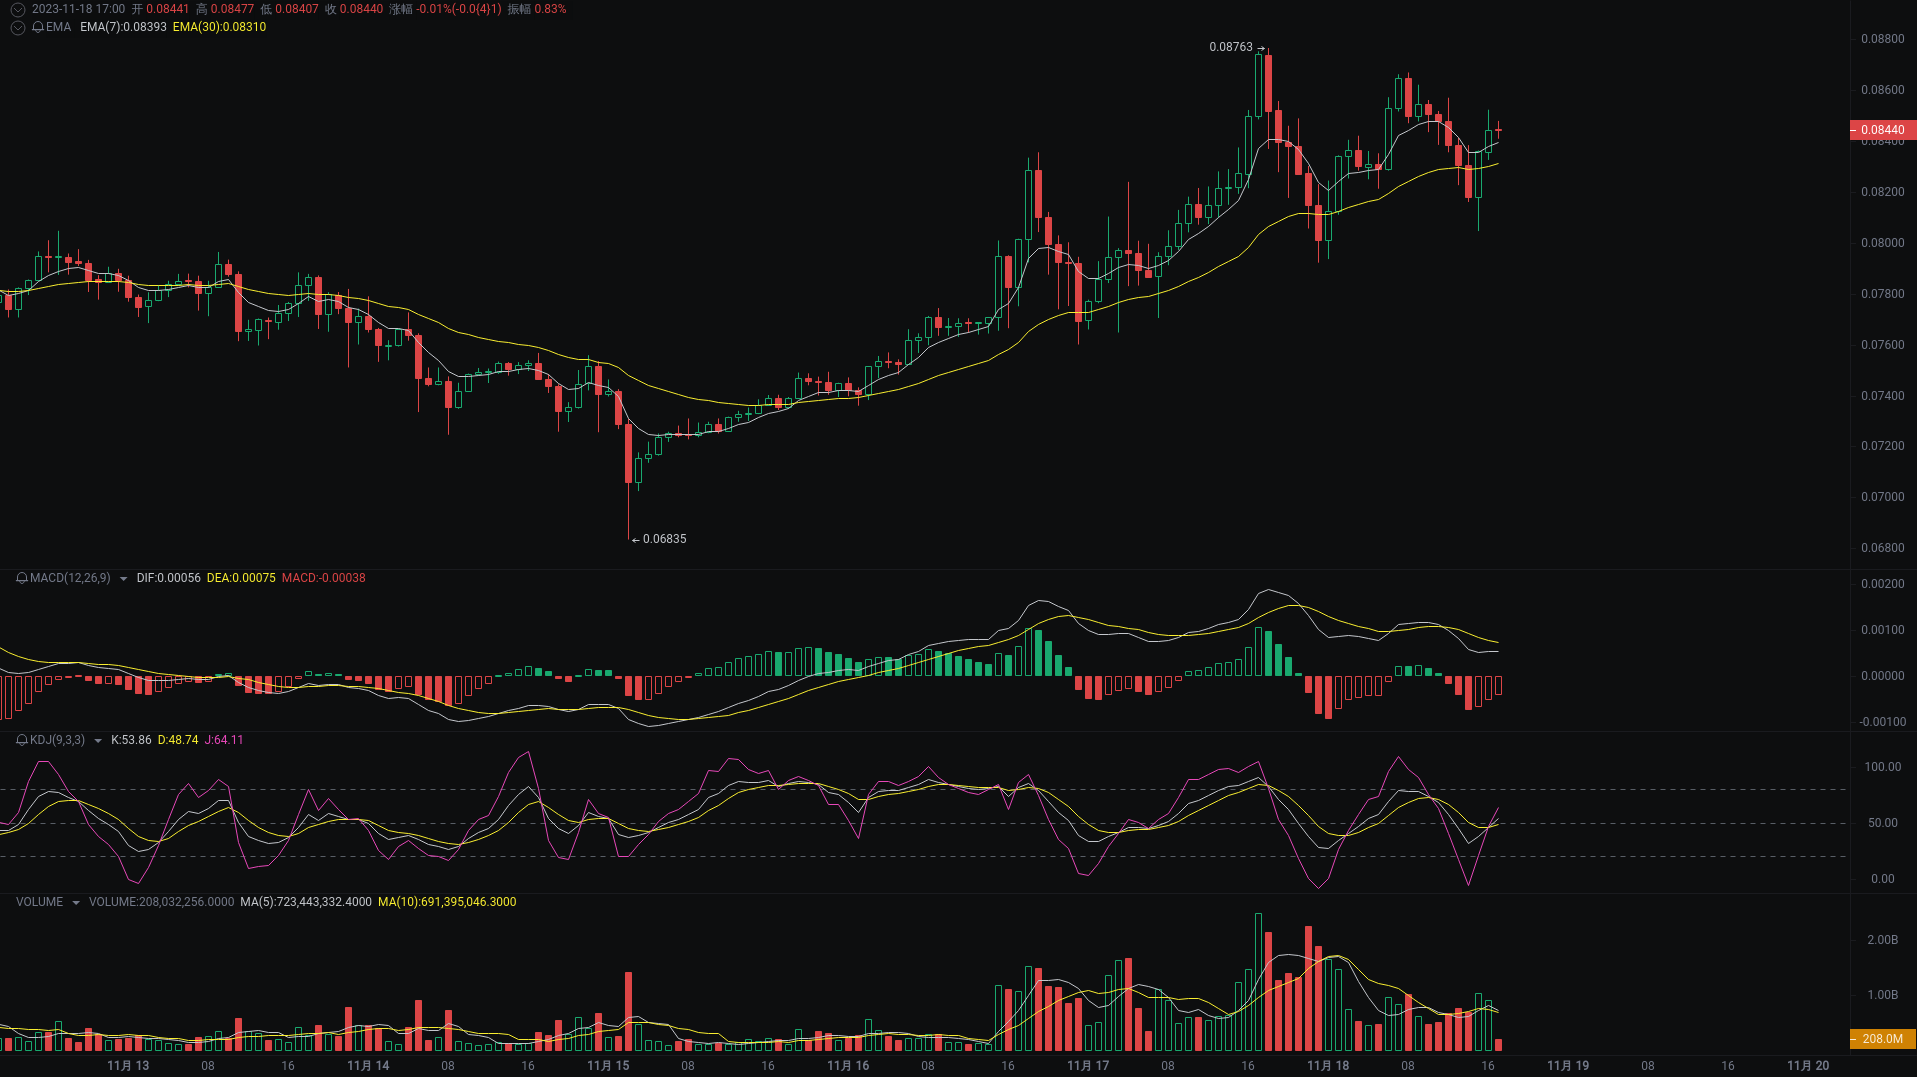Click the VOLUME indicator label
Screen dimensions: 1917x1077
point(39,902)
